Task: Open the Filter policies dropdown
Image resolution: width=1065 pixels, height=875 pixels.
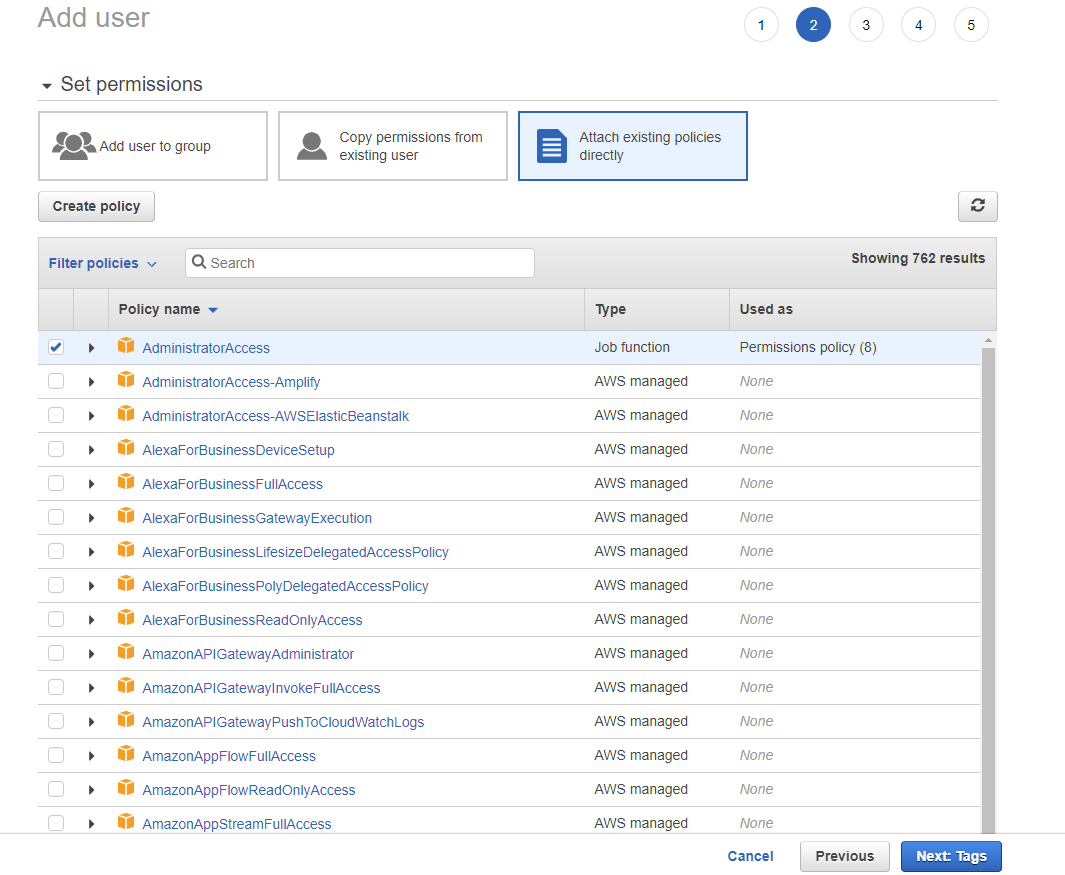Action: pyautogui.click(x=102, y=262)
